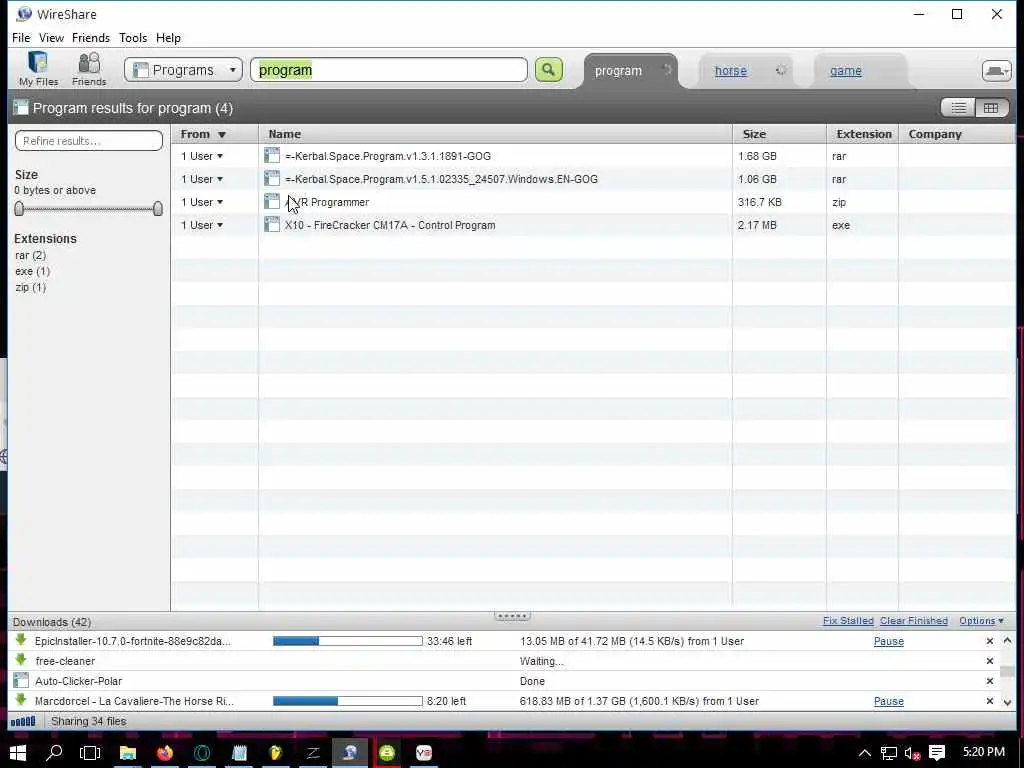This screenshot has height=768, width=1024.
Task: Open the top-right device dropdown button
Action: [997, 70]
